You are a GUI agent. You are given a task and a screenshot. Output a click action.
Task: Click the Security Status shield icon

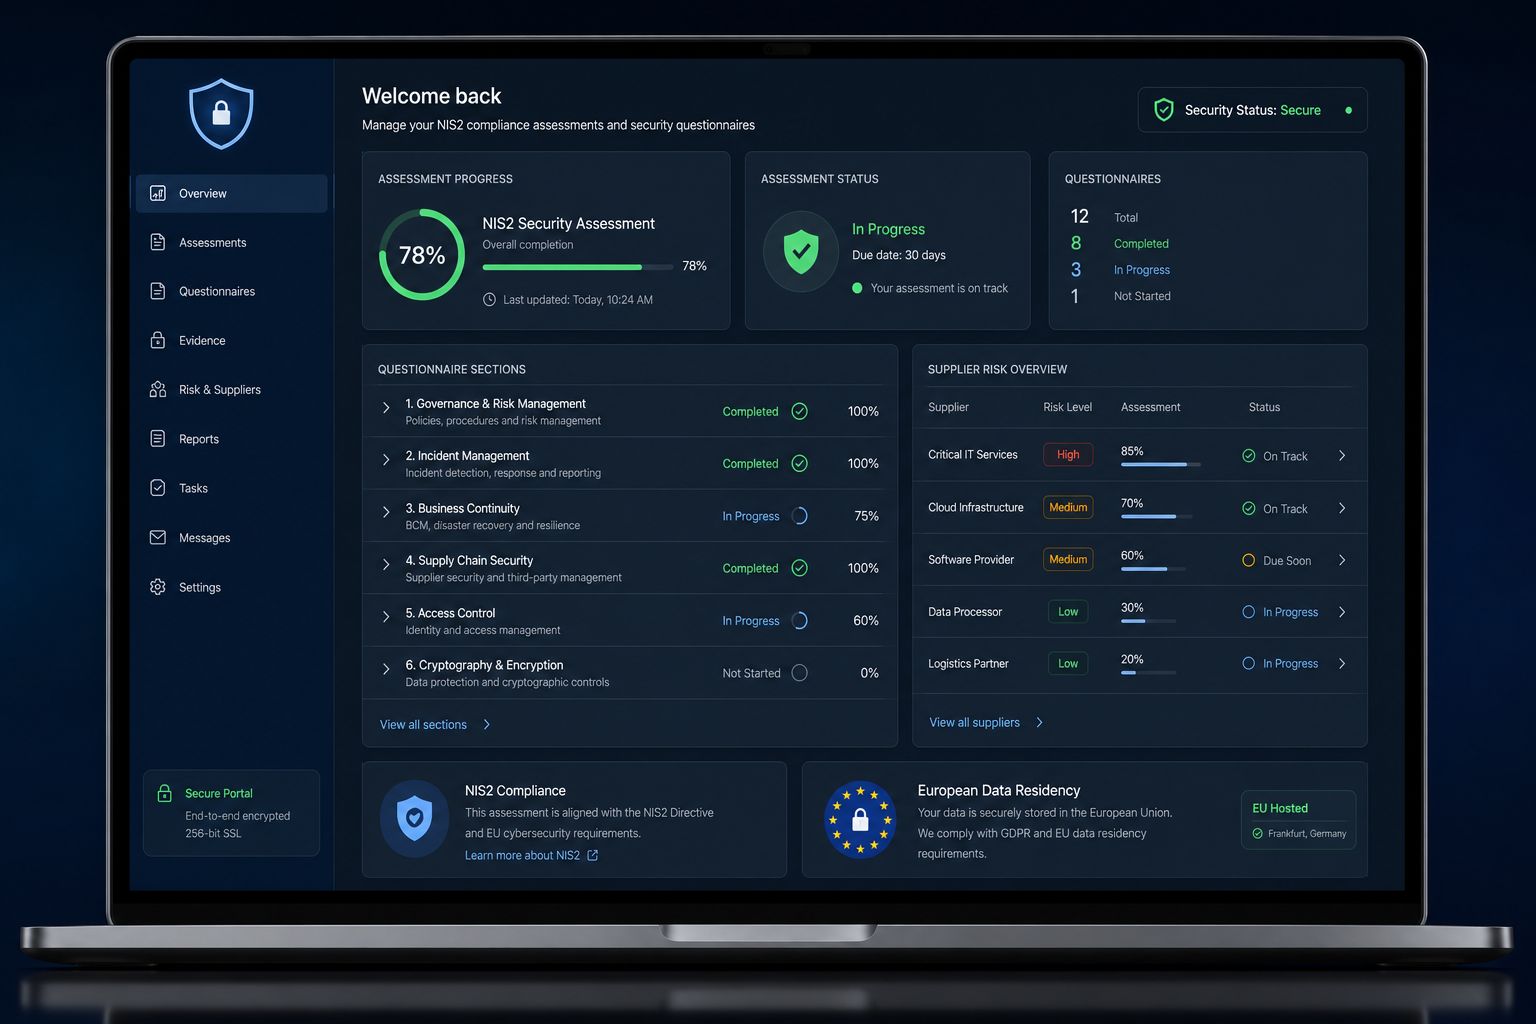(1164, 110)
